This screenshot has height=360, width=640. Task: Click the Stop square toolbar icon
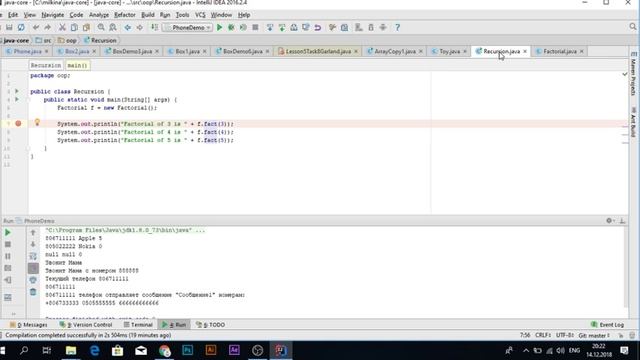tap(255, 27)
